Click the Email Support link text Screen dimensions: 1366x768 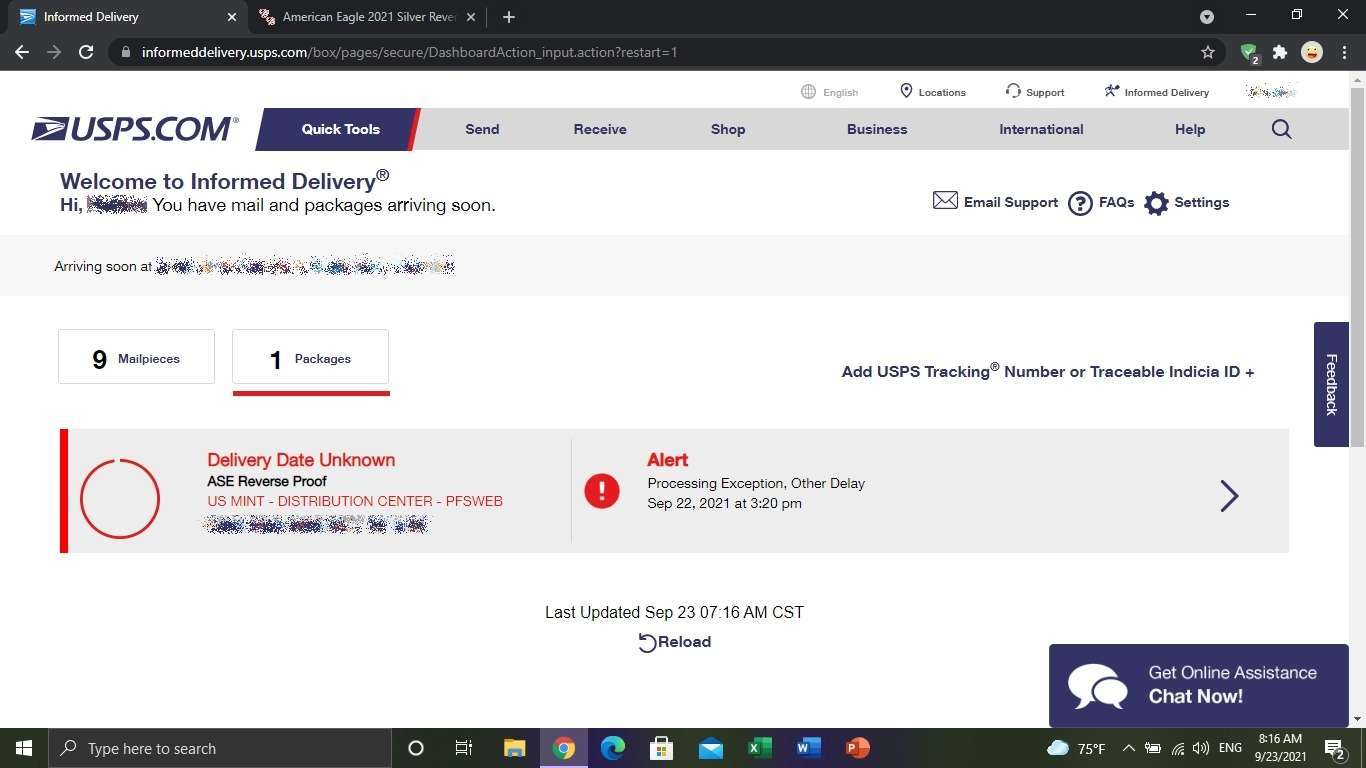(x=1010, y=202)
